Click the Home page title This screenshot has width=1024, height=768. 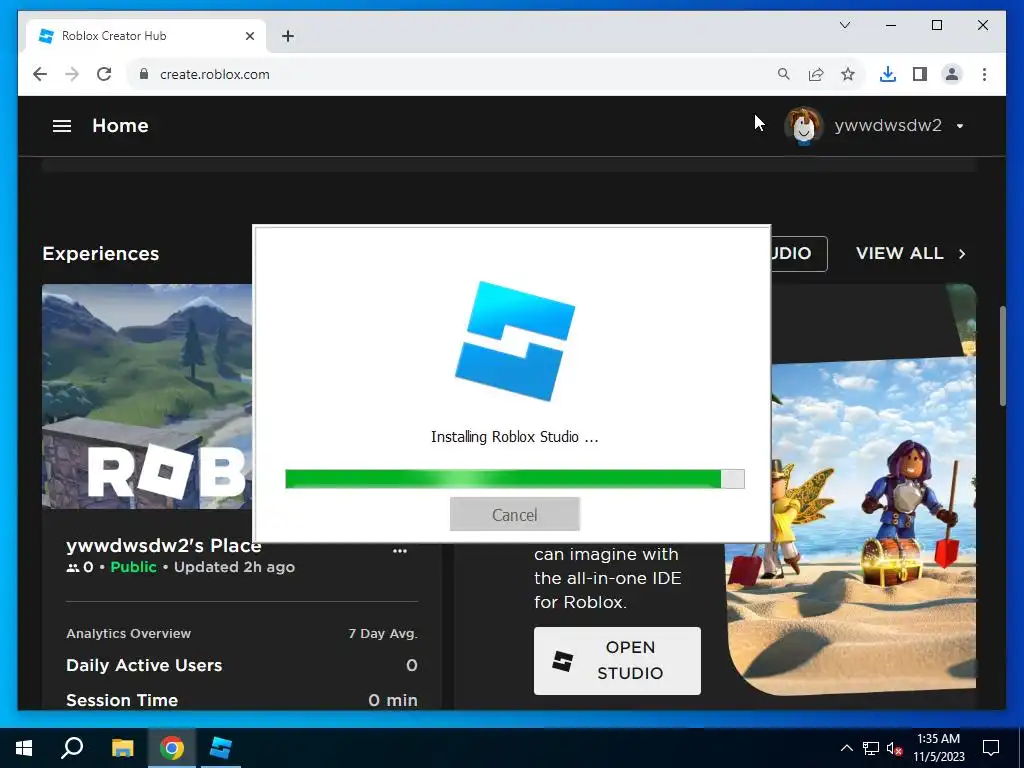(120, 125)
